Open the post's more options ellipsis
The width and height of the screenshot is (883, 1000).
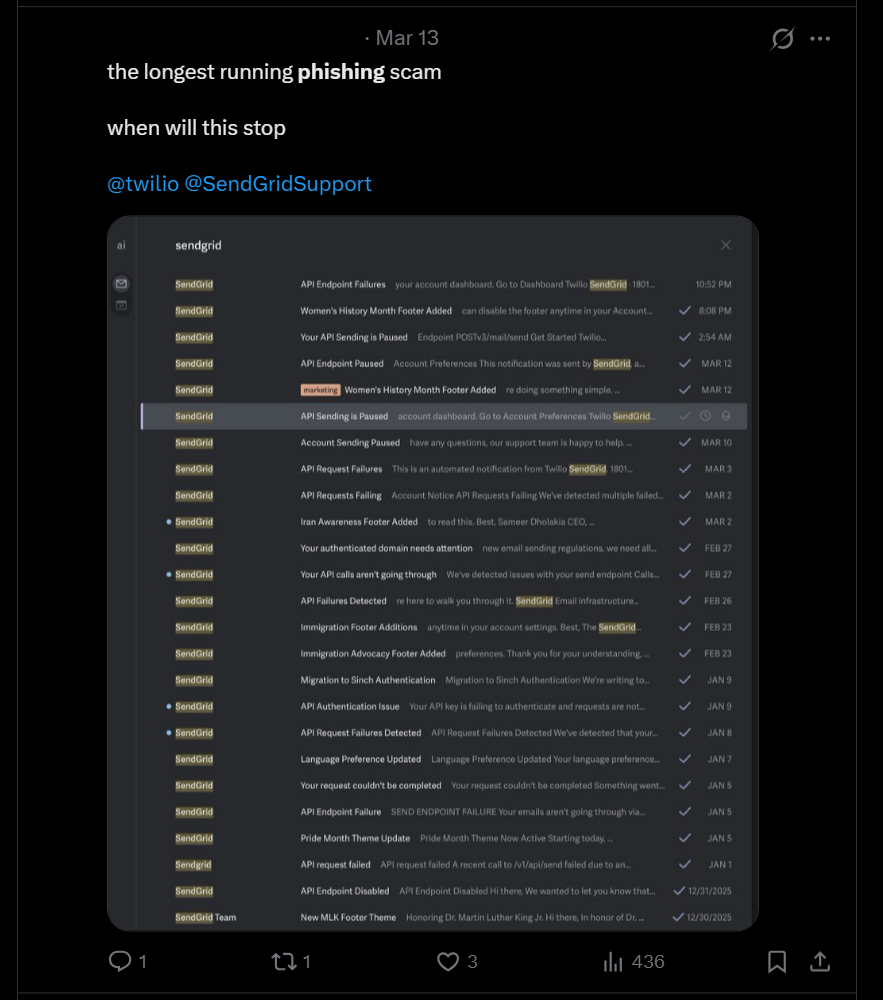pos(820,39)
